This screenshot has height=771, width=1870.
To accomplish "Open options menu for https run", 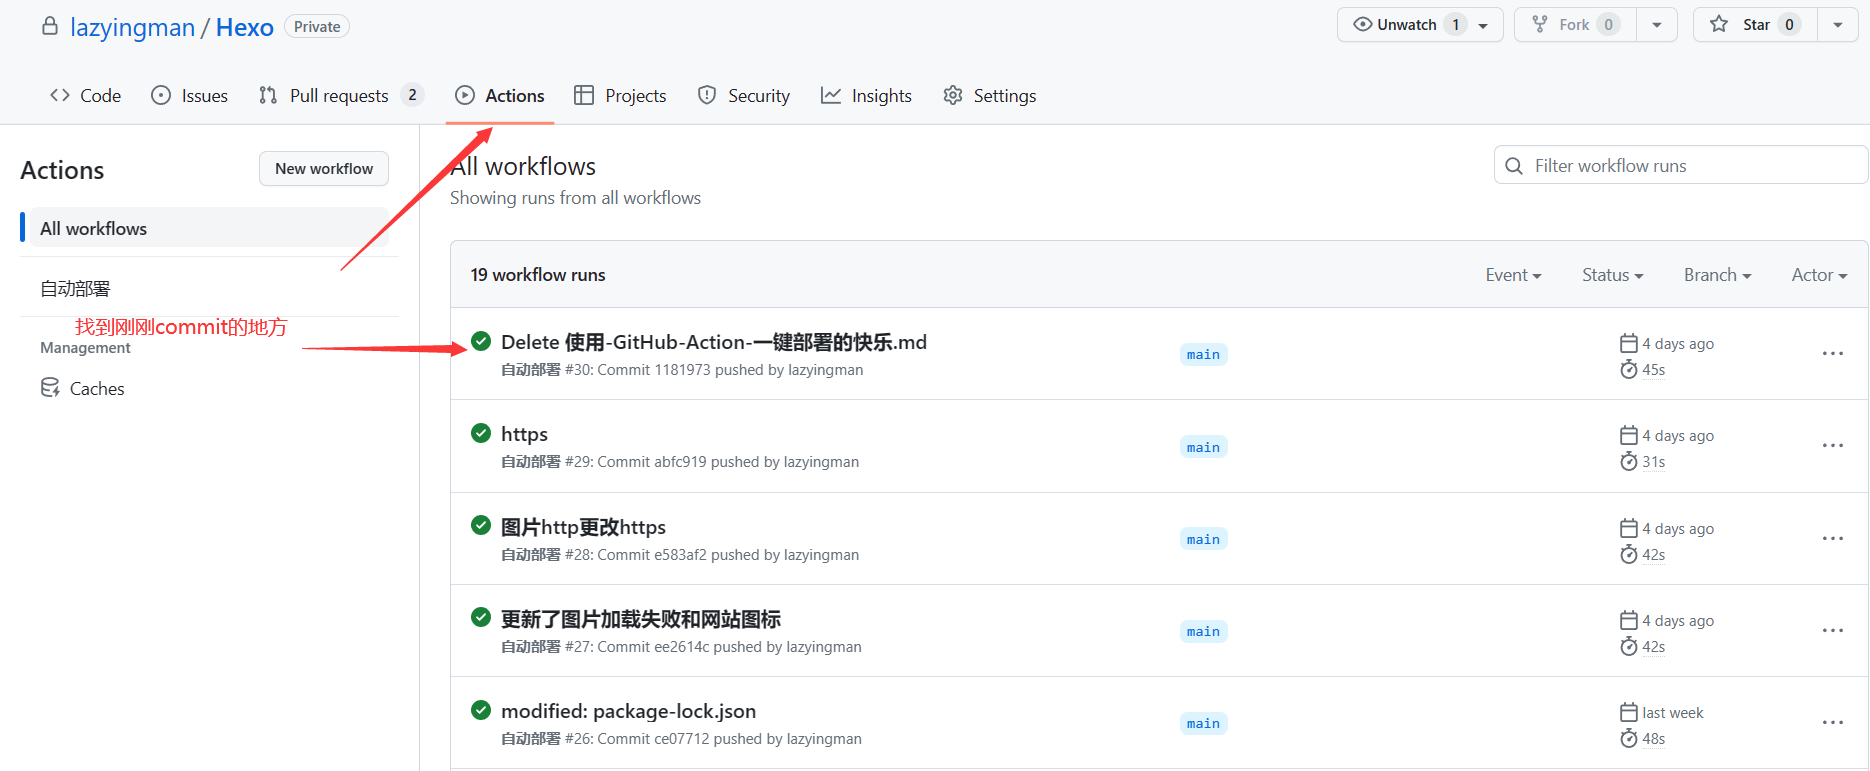I will [x=1833, y=446].
